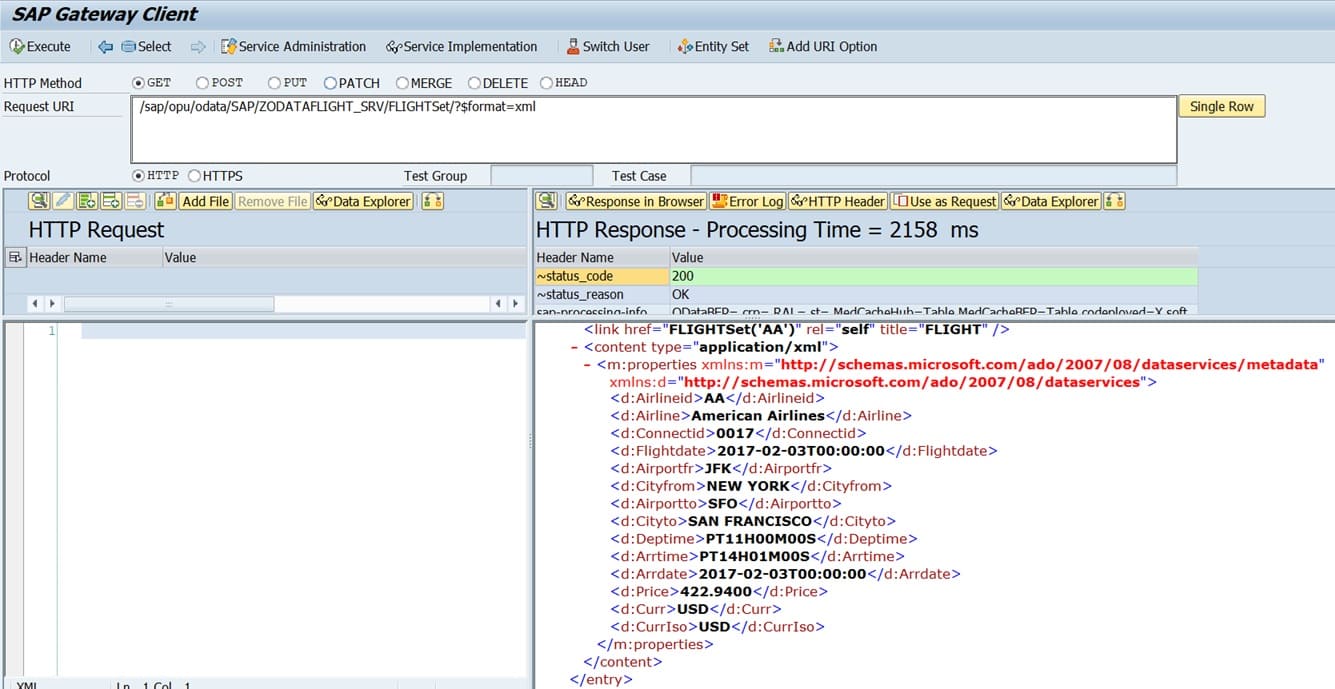1335x689 pixels.
Task: Click the Execute button in the toolbar
Action: click(x=40, y=46)
